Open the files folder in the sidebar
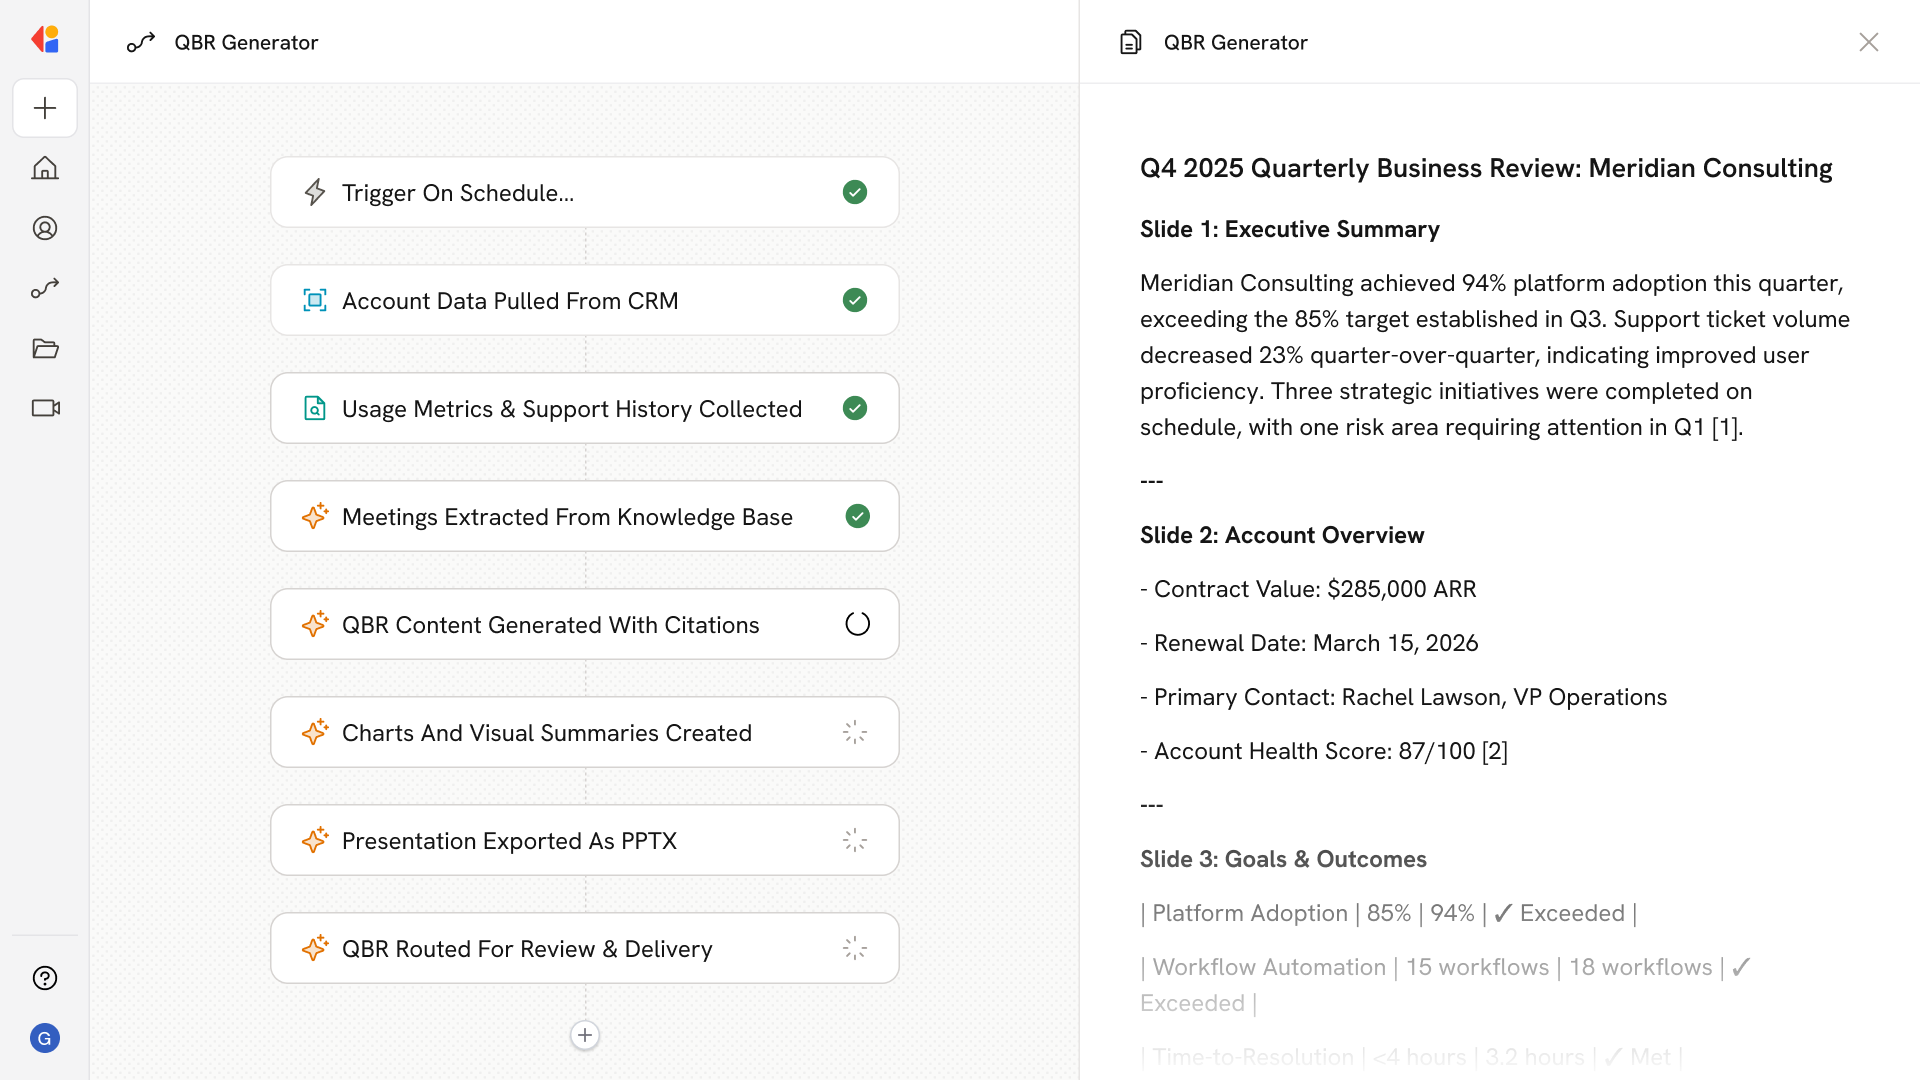 (45, 348)
